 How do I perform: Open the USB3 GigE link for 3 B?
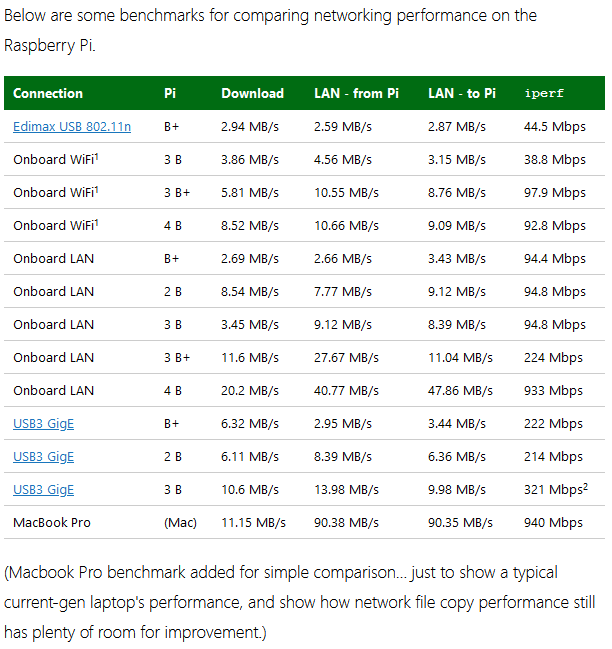[x=43, y=490]
